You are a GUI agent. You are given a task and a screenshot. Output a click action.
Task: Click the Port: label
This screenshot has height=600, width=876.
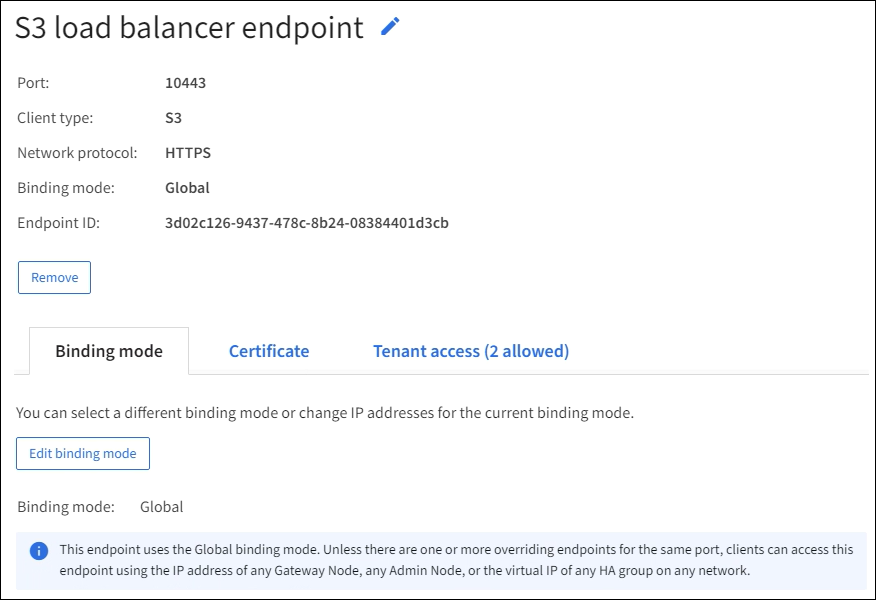[33, 83]
